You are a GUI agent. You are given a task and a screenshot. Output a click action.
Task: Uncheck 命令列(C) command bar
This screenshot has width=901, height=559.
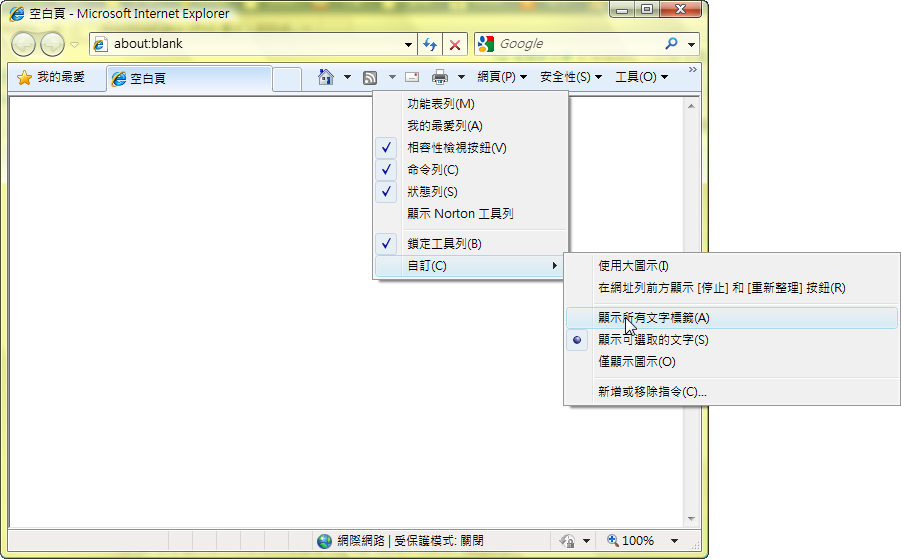(x=470, y=169)
